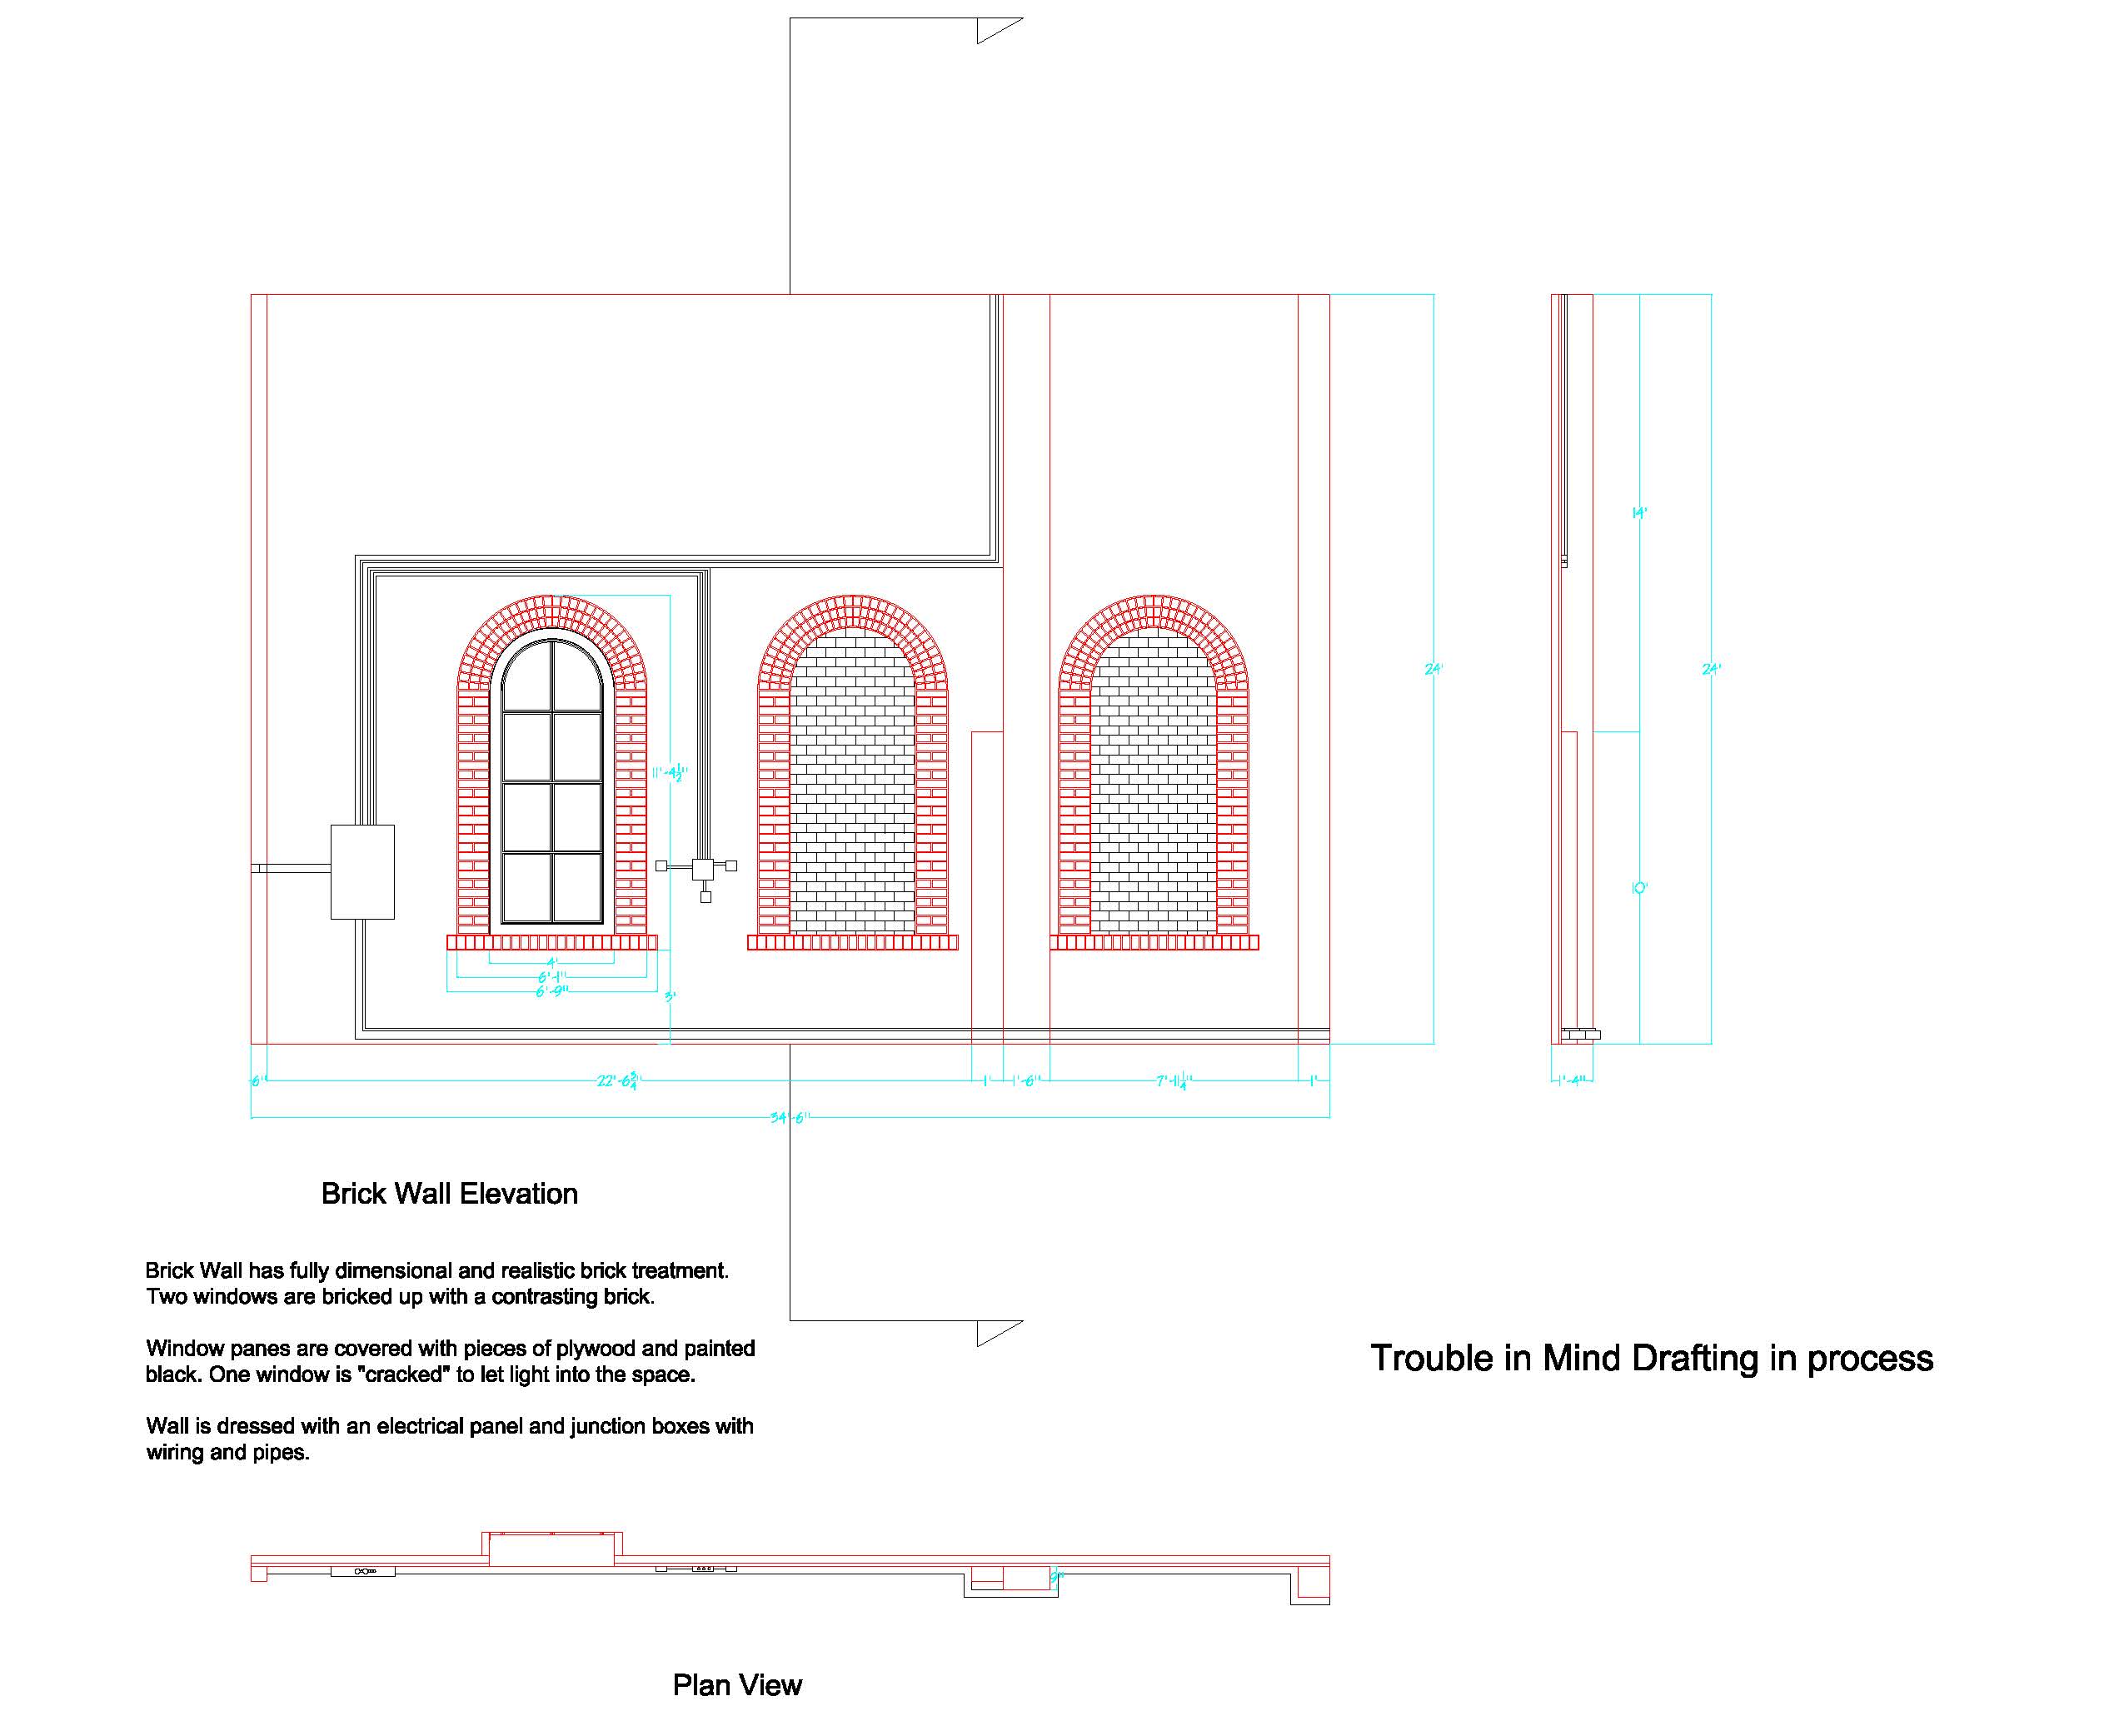Viewport: 2124px width, 1736px height.
Task: Select the middle bricked-up arched window
Action: pos(852,780)
